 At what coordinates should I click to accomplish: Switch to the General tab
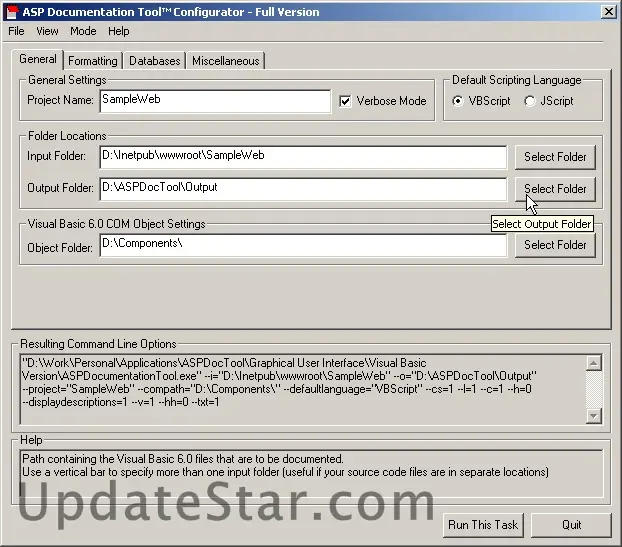click(38, 59)
